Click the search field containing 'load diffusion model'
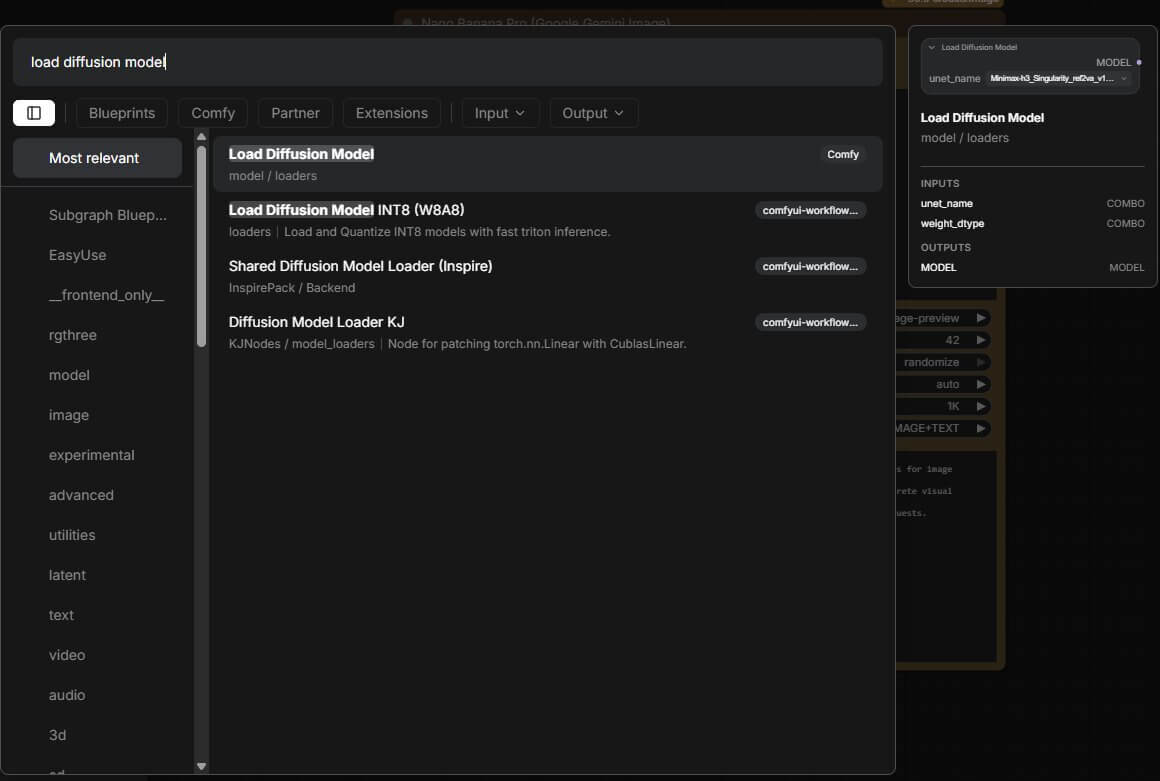 [x=448, y=62]
